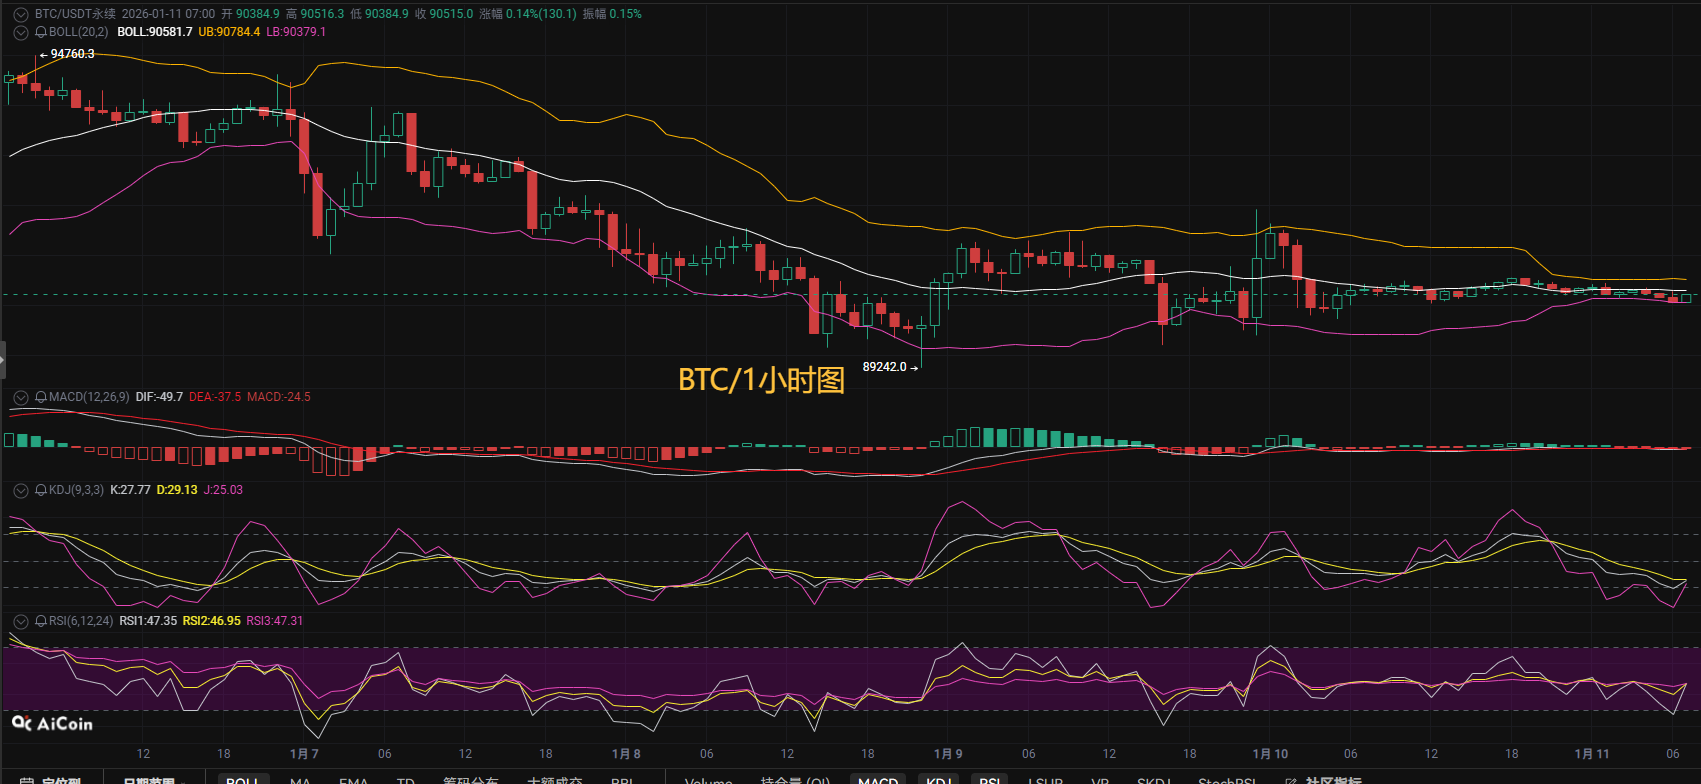Expand the collapsed side panel handle on left edge
Viewport: 1701px width, 784px height.
3,359
